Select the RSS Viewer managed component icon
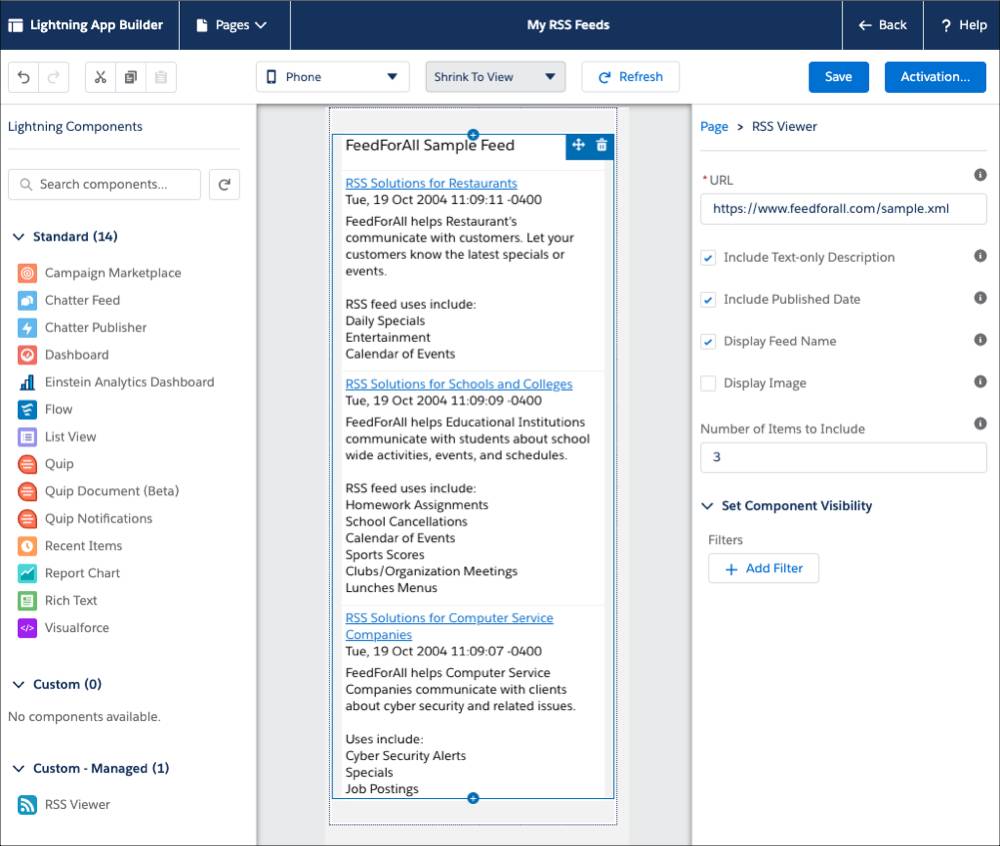 27,805
